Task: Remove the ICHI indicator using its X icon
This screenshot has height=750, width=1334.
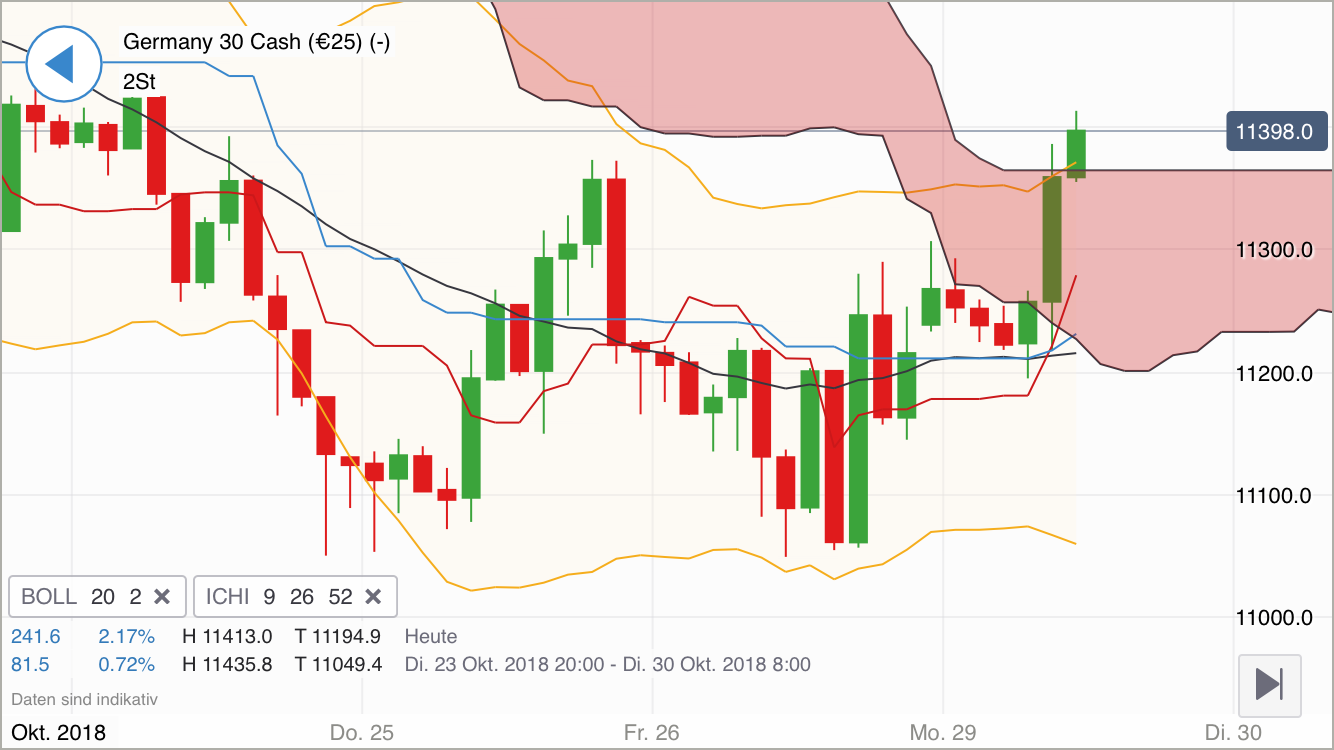Action: [x=372, y=596]
